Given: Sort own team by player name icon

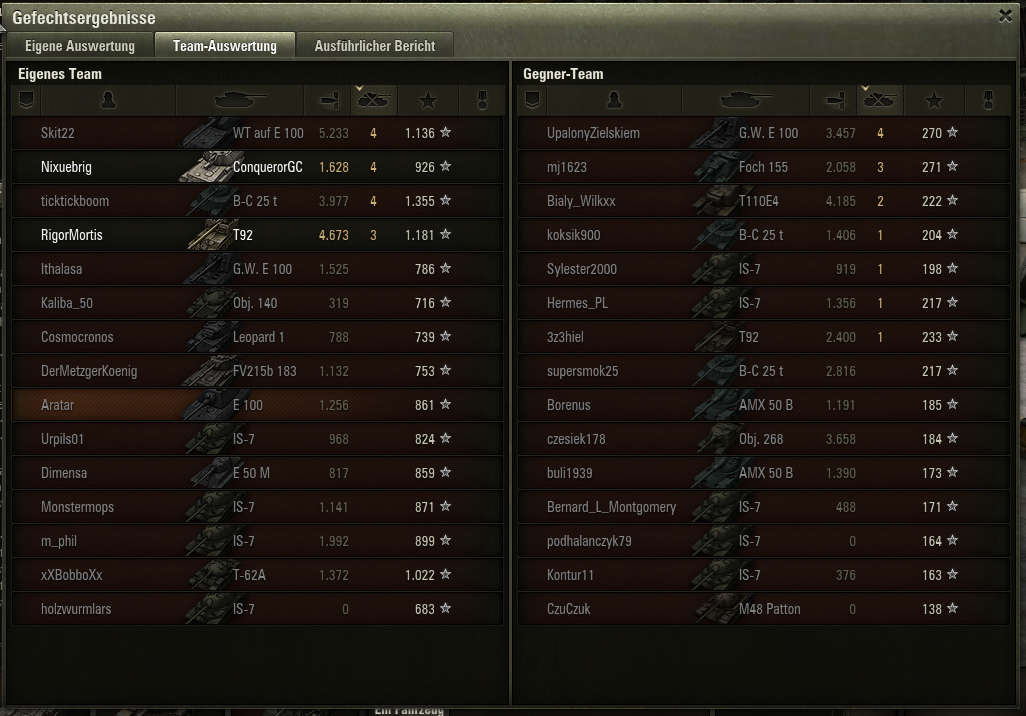Looking at the screenshot, I should click(x=109, y=100).
